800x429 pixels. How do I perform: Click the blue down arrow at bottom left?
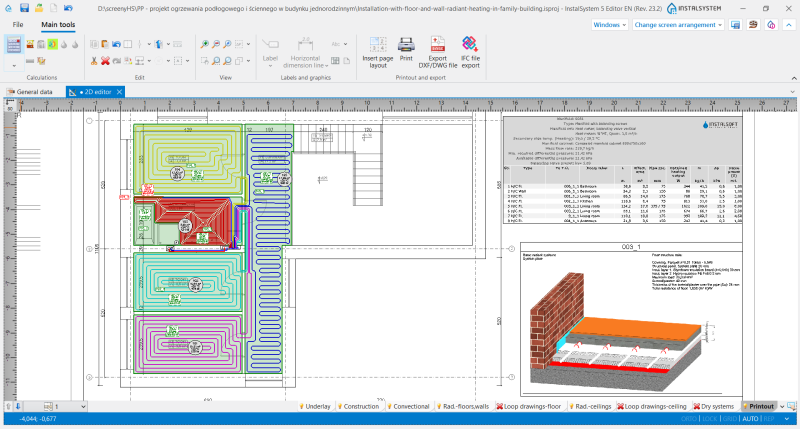pyautogui.click(x=18, y=407)
